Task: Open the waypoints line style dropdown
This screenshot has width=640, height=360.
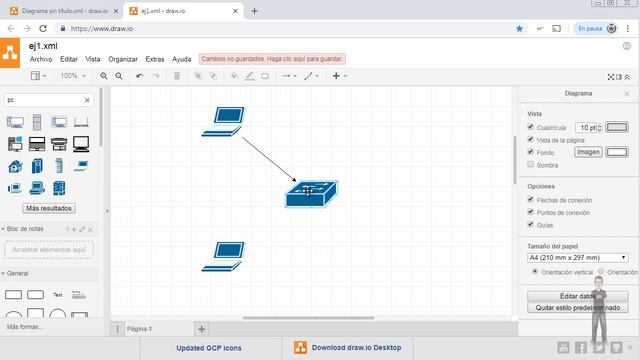Action: [311, 76]
